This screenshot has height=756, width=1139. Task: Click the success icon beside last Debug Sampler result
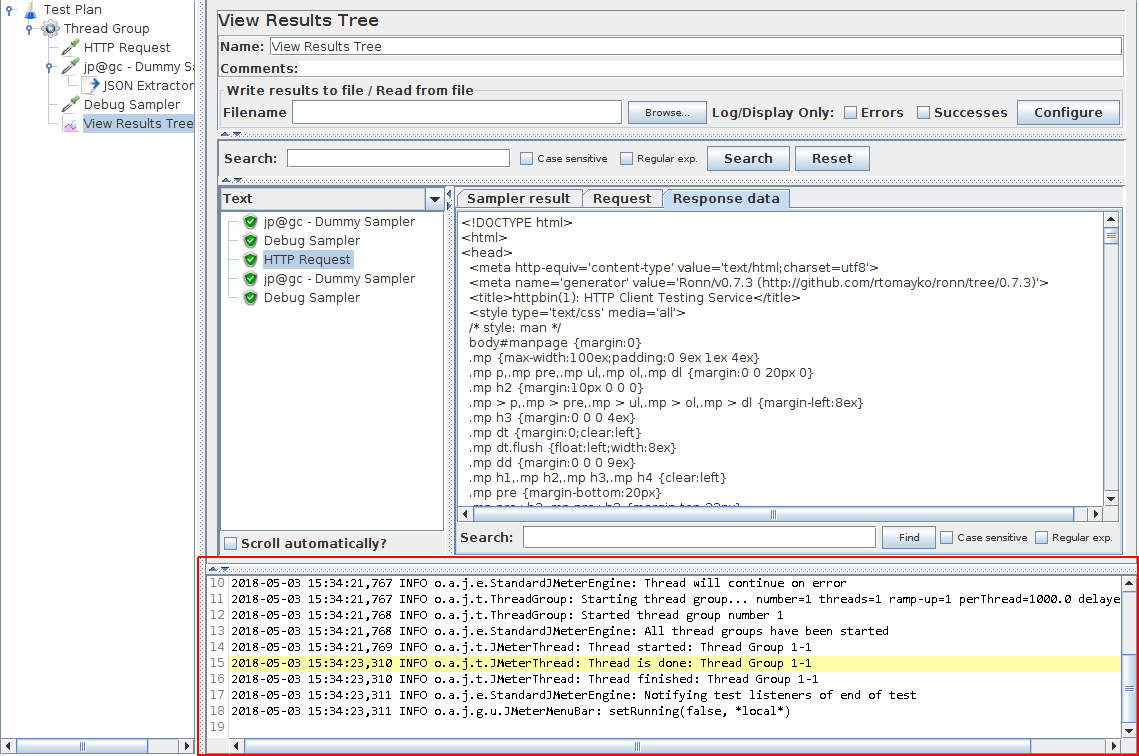pos(250,297)
